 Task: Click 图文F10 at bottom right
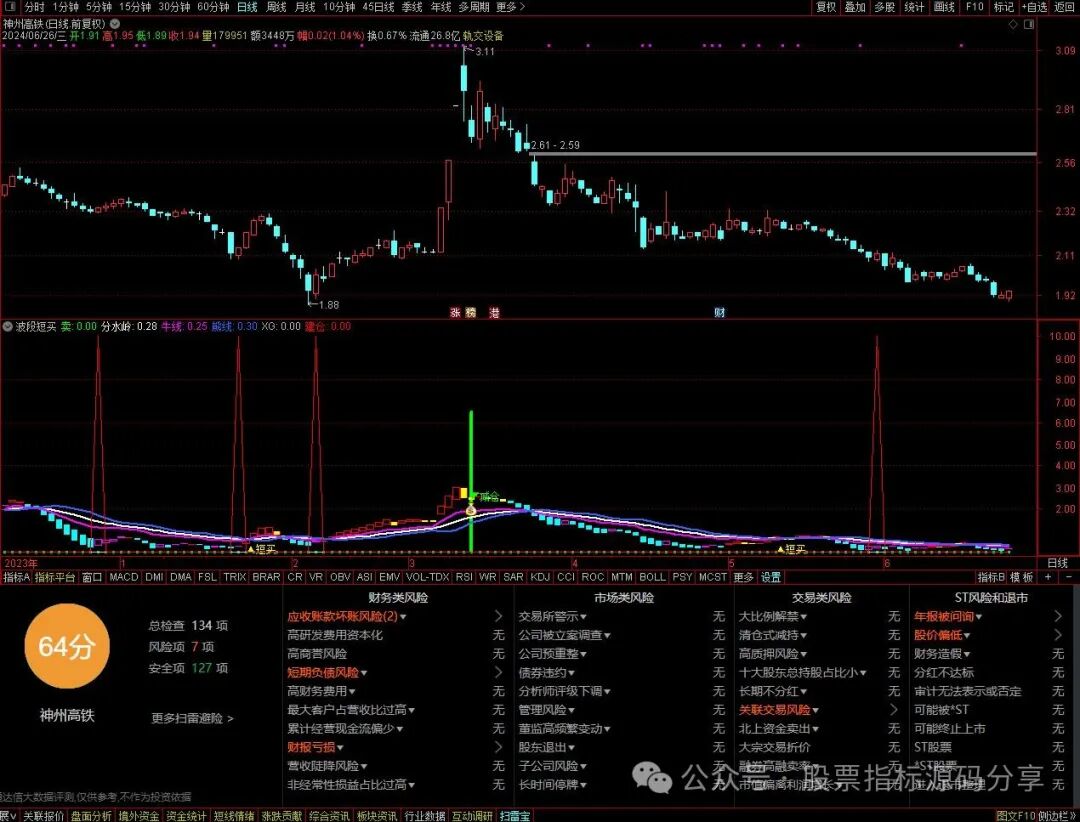click(1016, 816)
